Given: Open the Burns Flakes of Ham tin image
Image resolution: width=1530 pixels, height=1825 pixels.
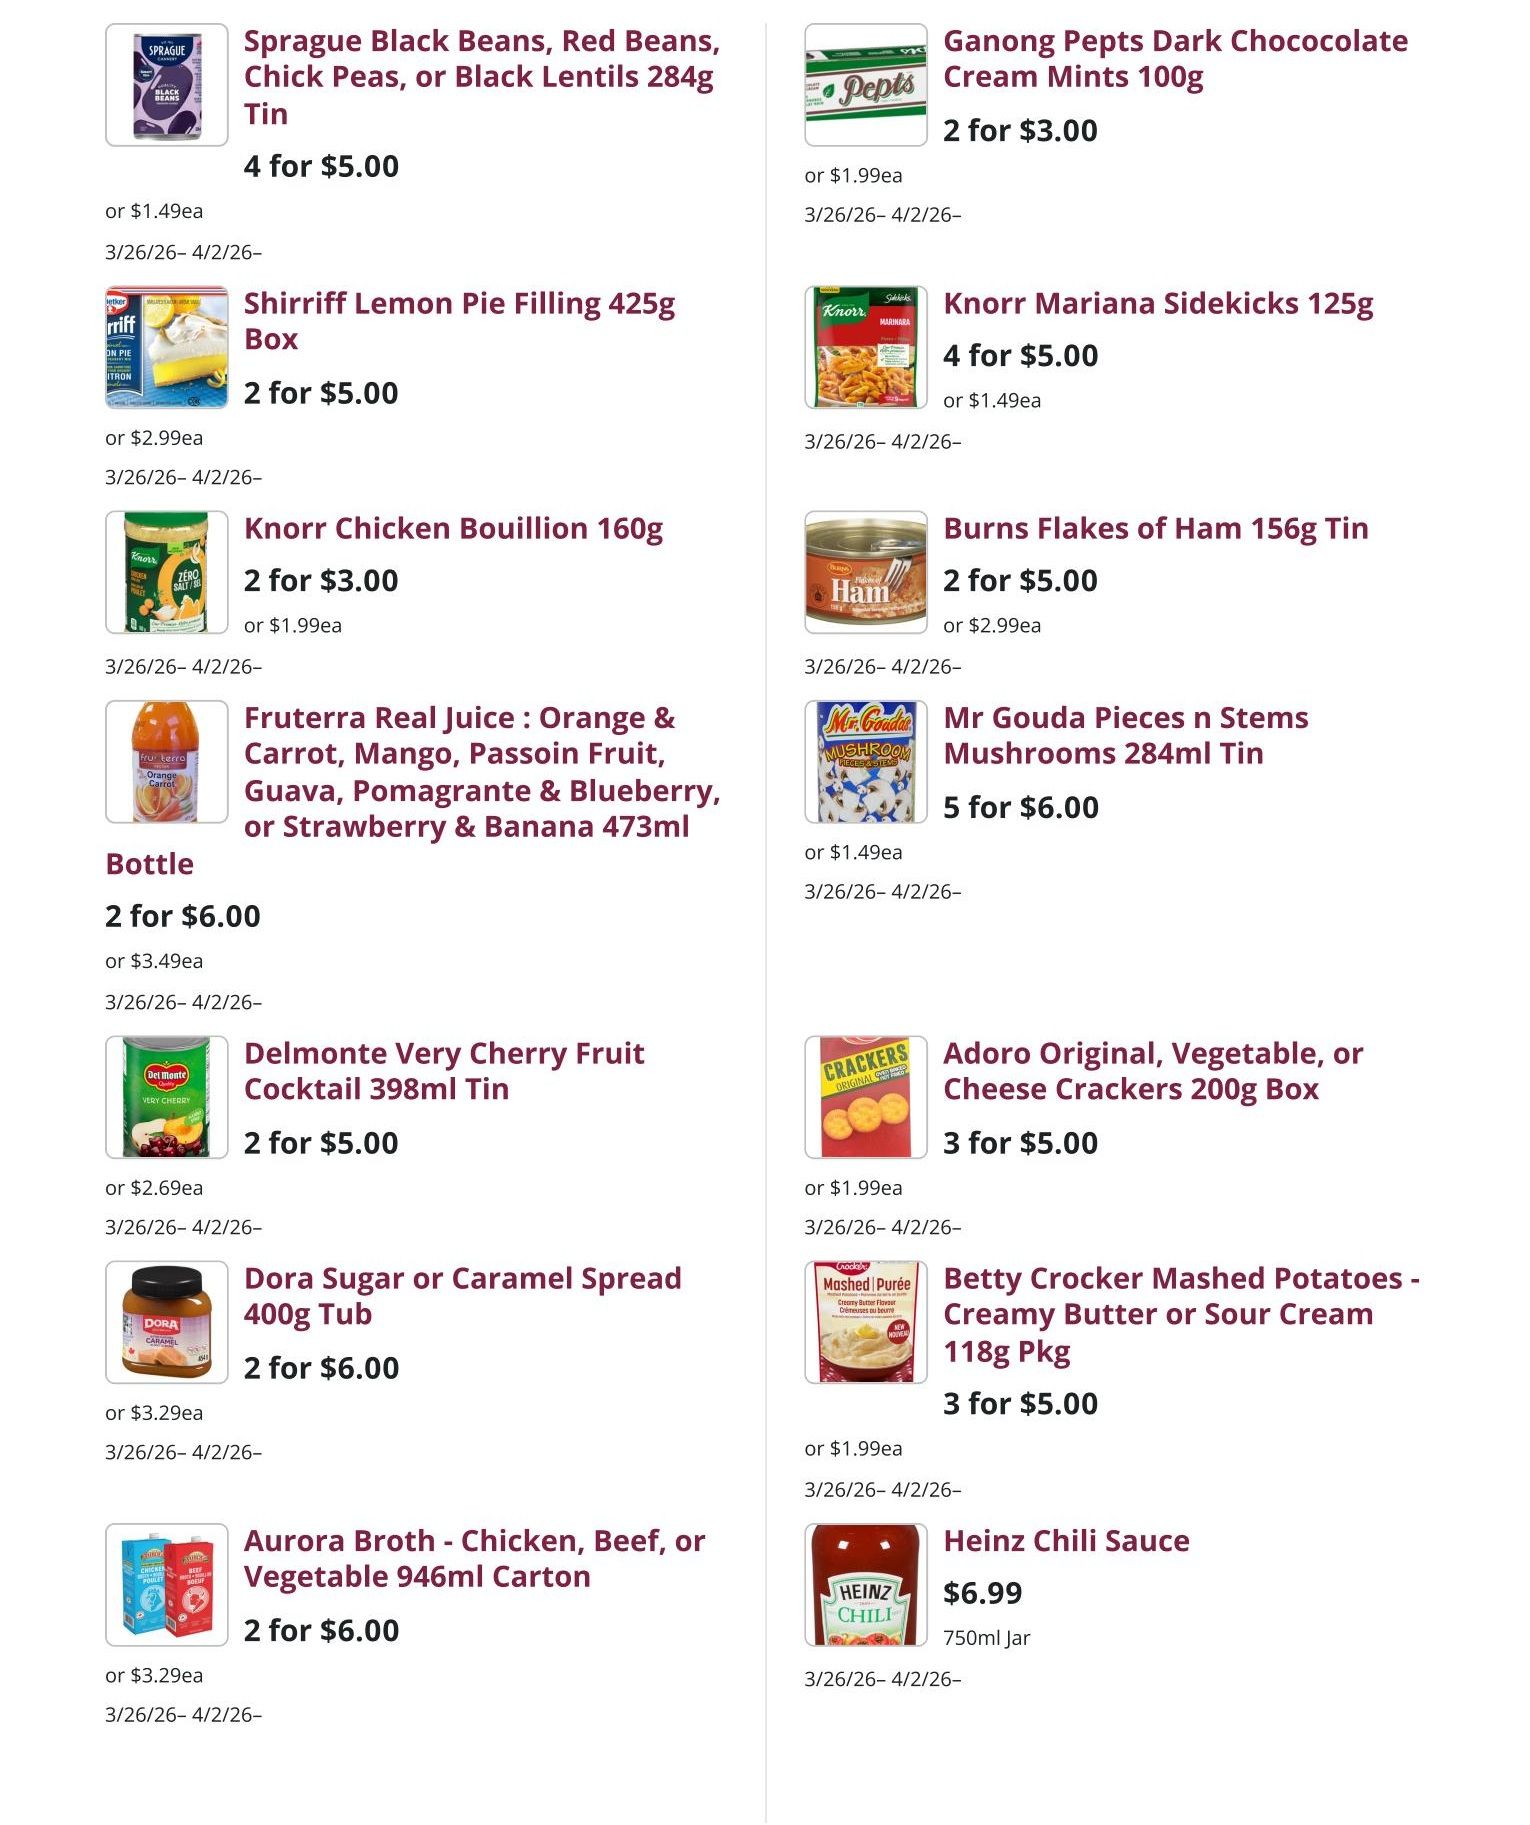Looking at the screenshot, I should point(866,573).
